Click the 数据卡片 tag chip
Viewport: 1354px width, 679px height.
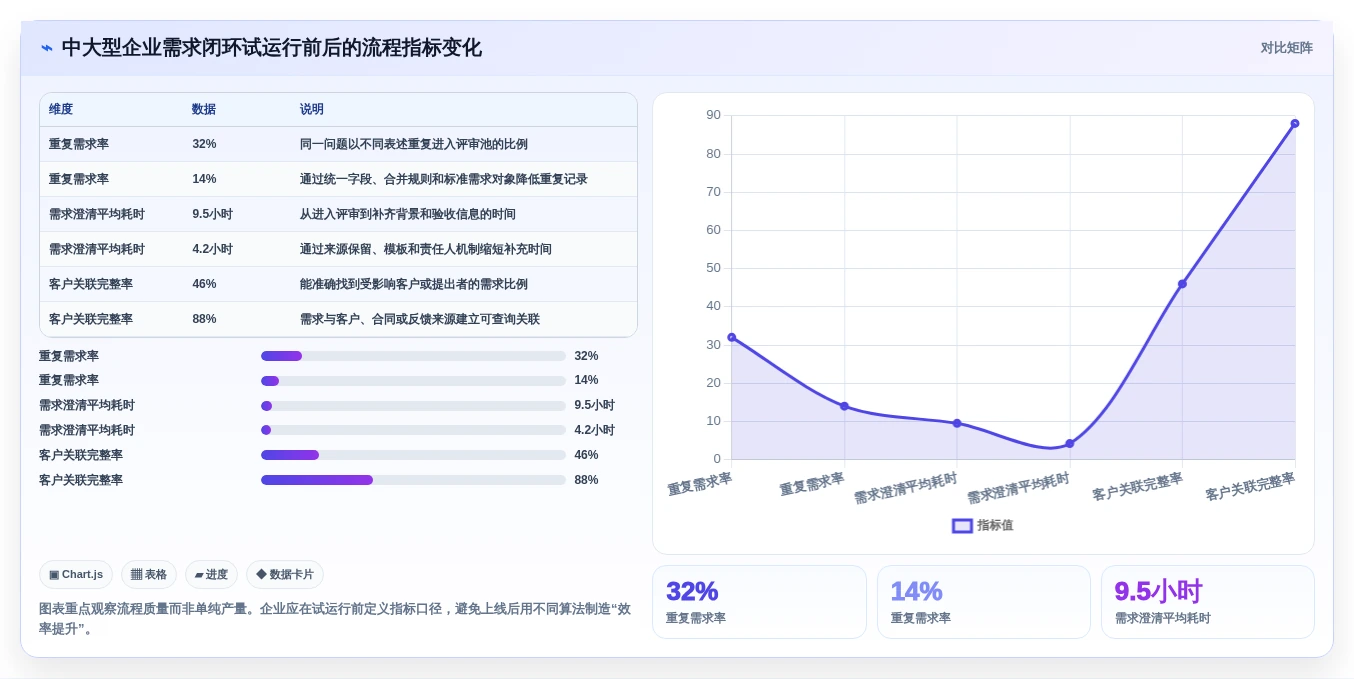[x=285, y=574]
